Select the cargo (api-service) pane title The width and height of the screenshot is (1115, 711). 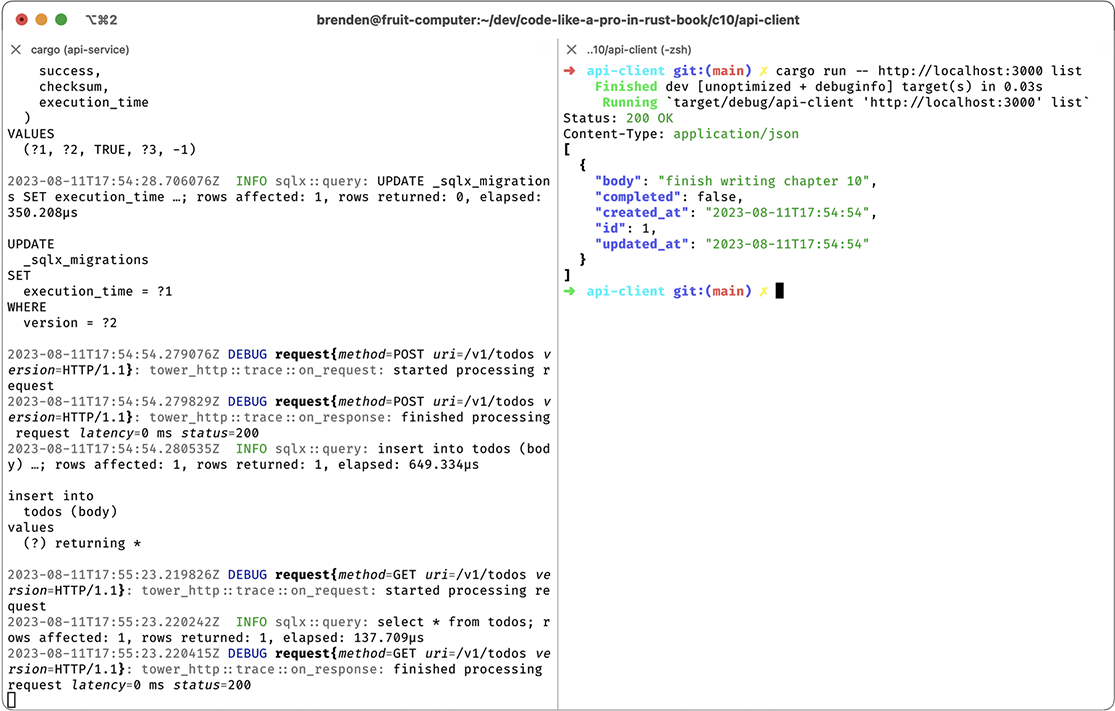click(x=80, y=50)
